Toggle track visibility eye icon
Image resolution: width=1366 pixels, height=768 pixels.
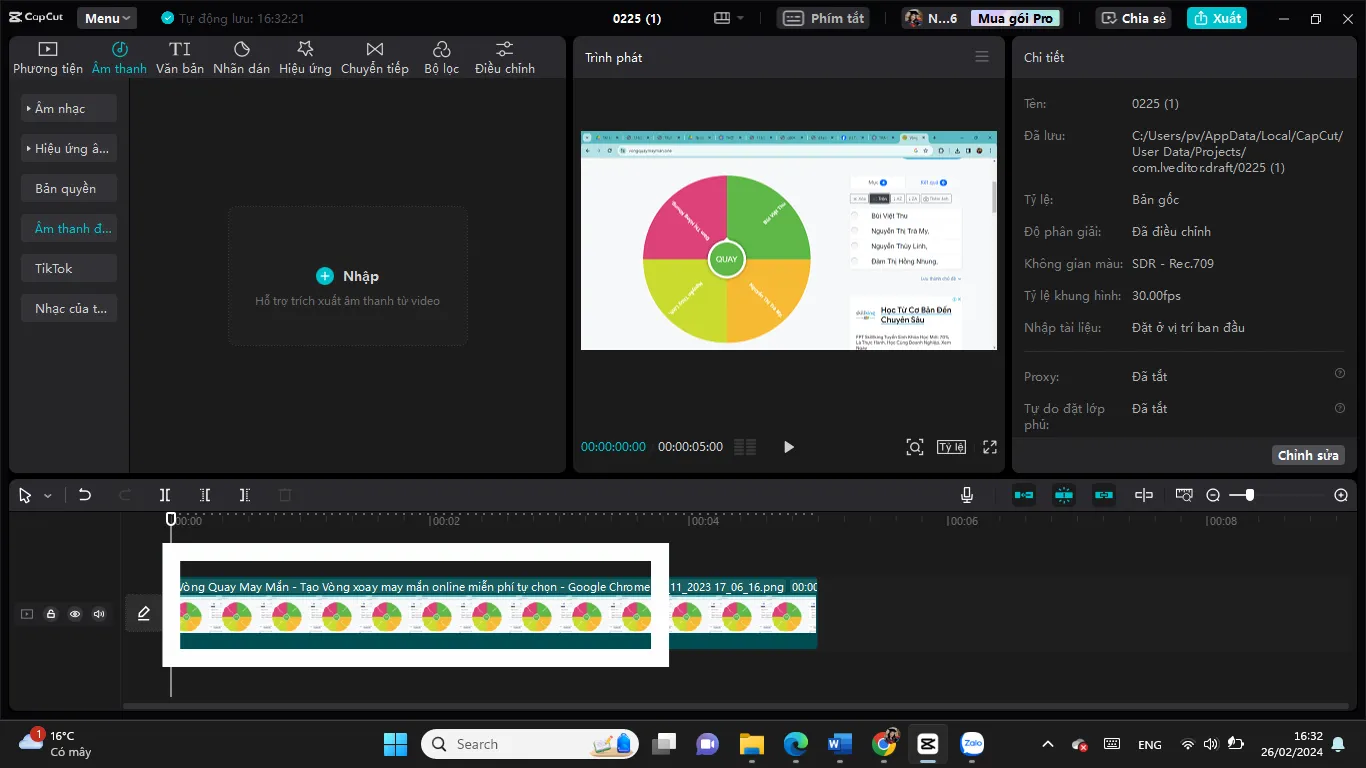pos(75,614)
